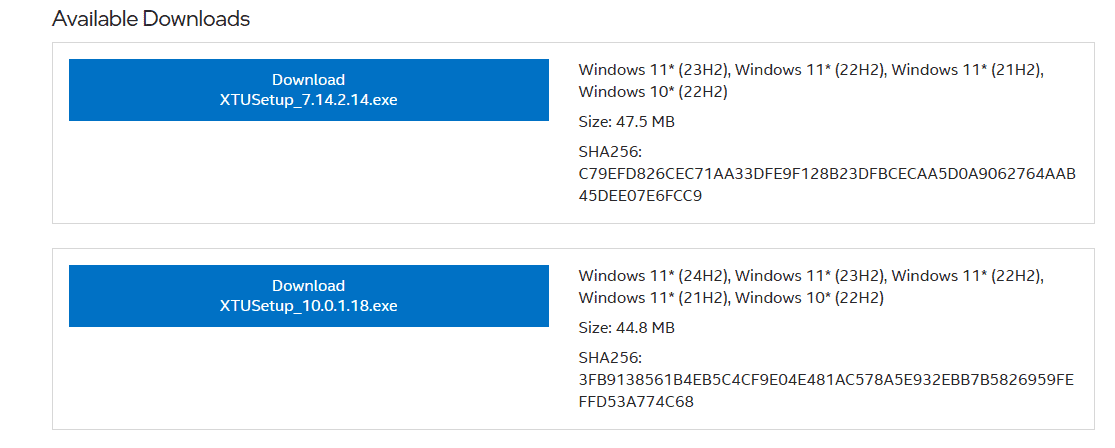The height and width of the screenshot is (448, 1115).
Task: Click the hash line starting with C79EFD826
Action: [827, 174]
